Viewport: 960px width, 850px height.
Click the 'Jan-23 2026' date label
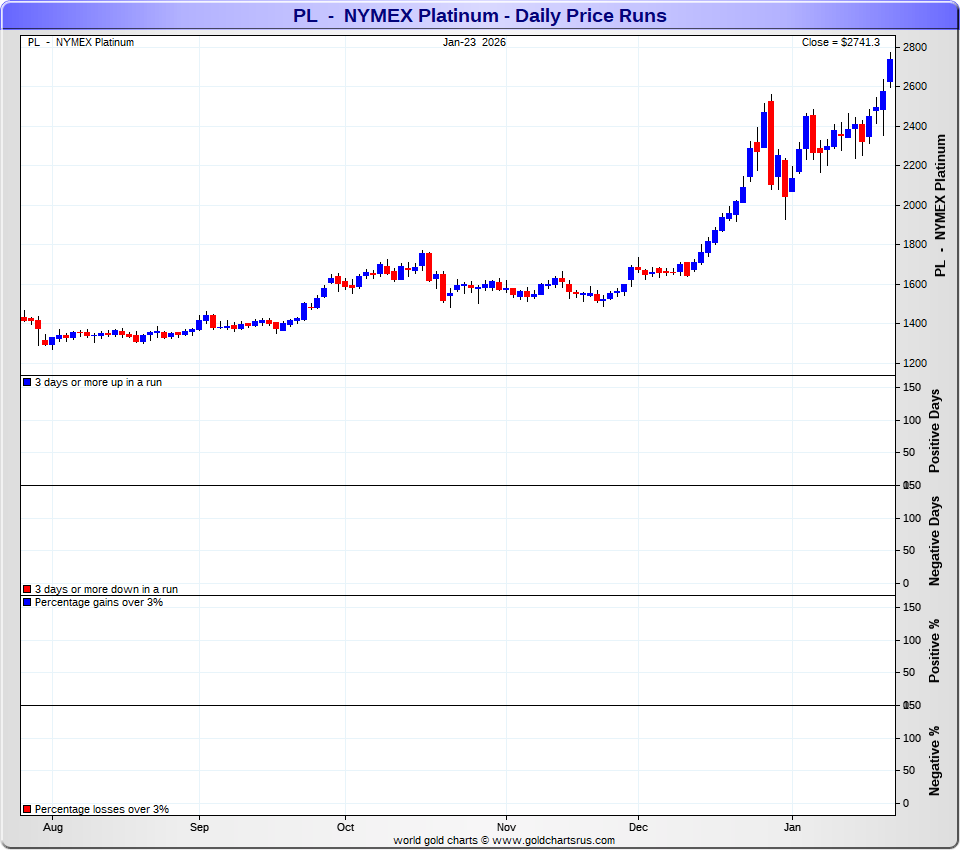click(x=474, y=42)
